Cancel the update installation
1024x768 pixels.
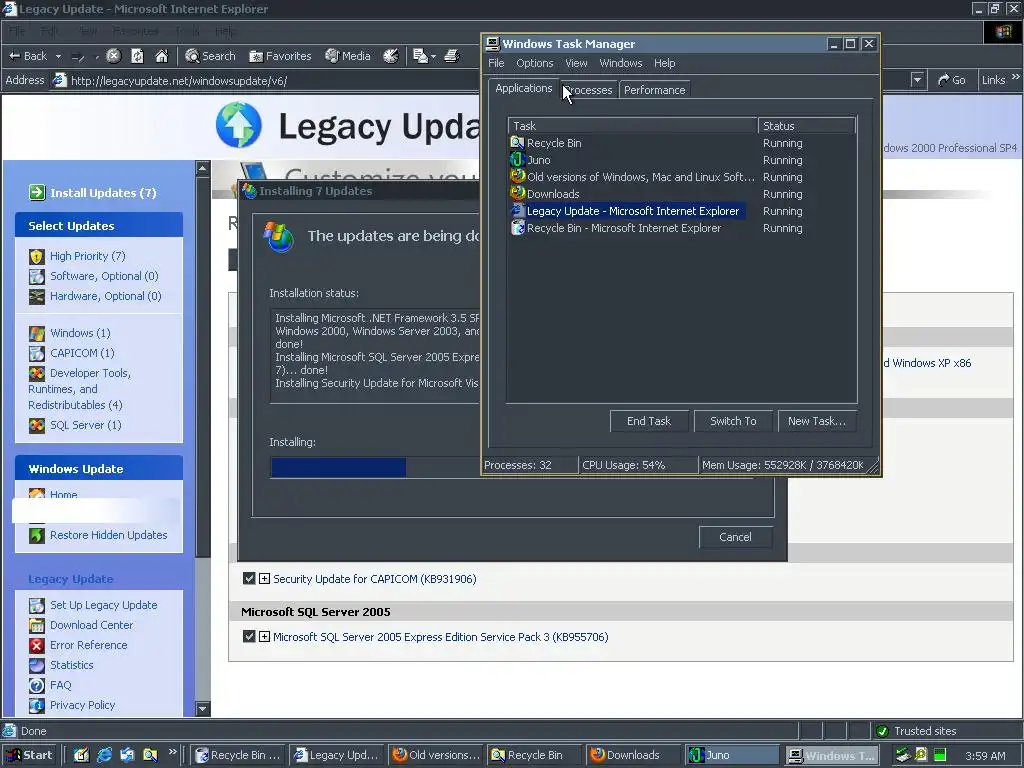[735, 537]
